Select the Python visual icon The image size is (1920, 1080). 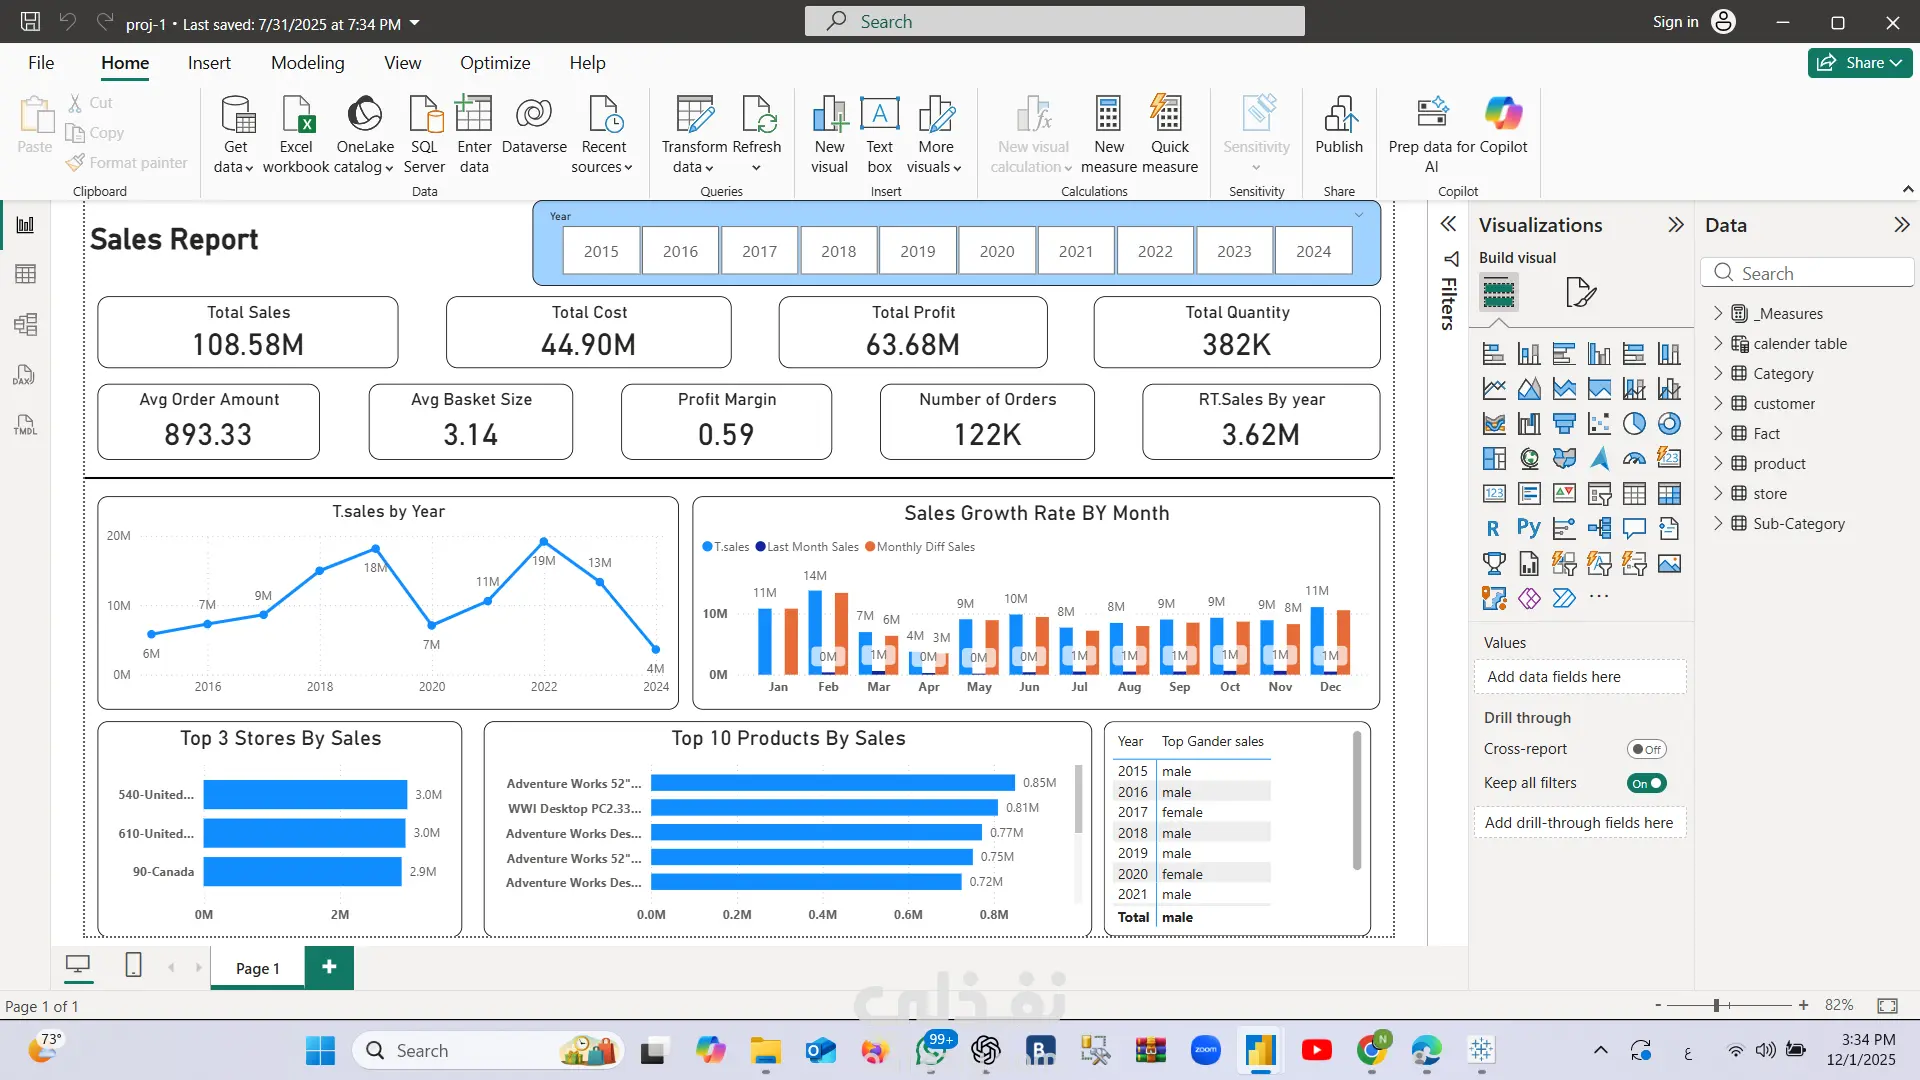[x=1528, y=528]
